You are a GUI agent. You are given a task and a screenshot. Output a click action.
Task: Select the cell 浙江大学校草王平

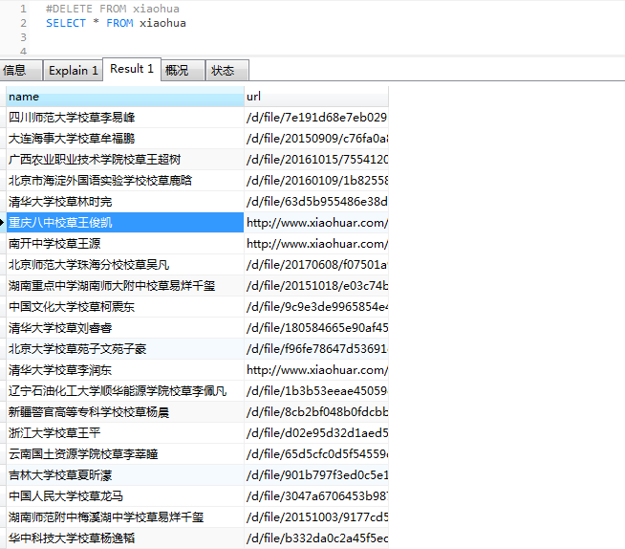[125, 433]
